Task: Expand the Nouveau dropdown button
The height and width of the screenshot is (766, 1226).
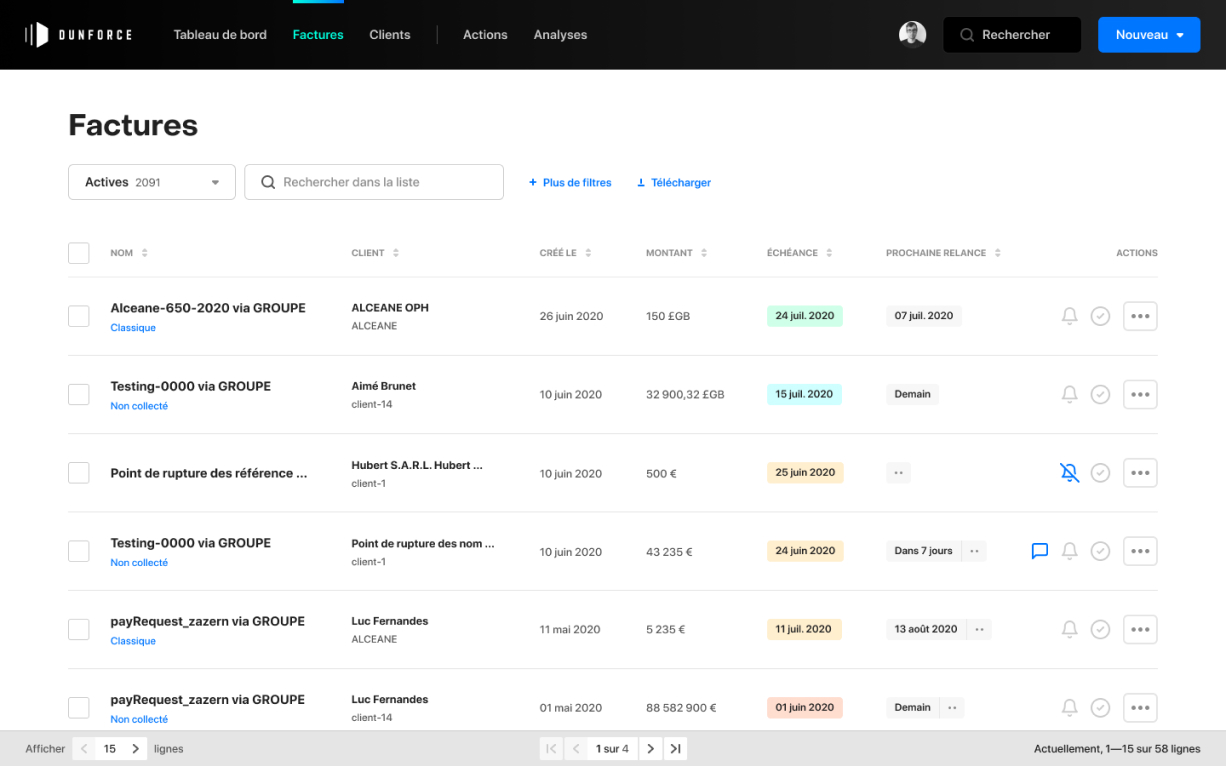Action: pyautogui.click(x=1149, y=35)
